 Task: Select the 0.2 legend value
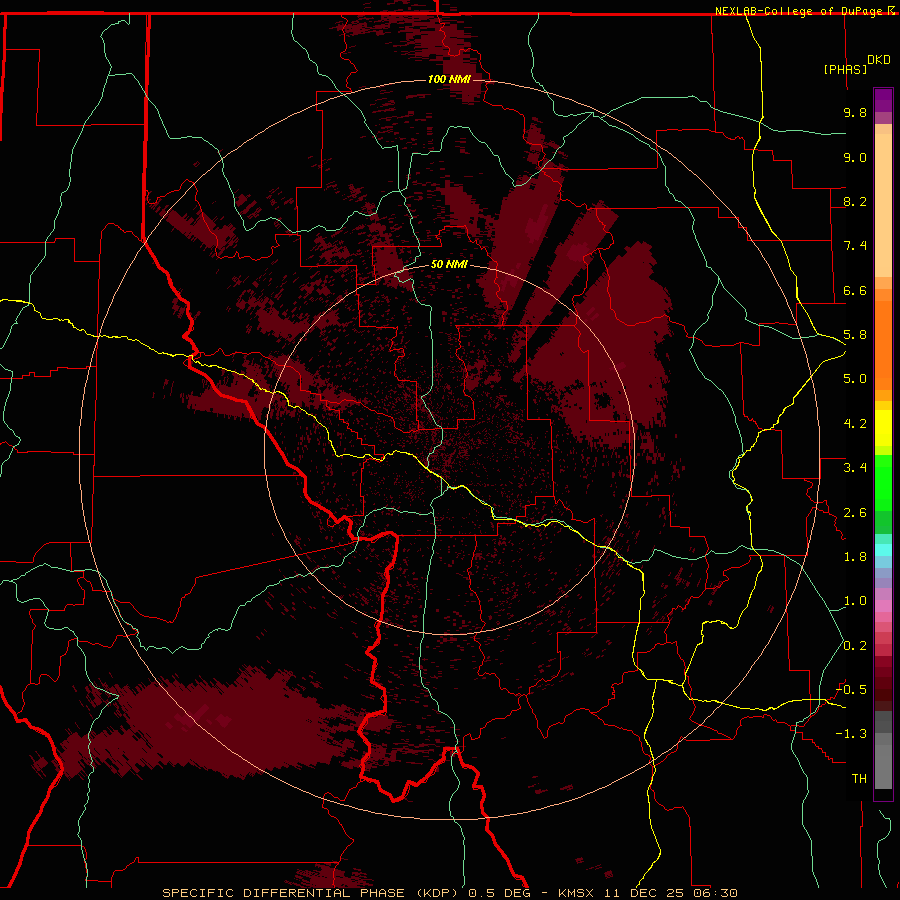click(x=855, y=646)
